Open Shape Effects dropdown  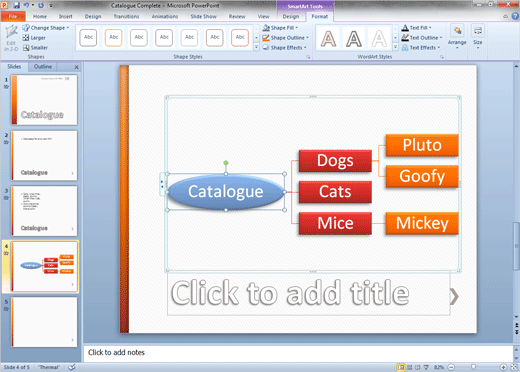284,48
